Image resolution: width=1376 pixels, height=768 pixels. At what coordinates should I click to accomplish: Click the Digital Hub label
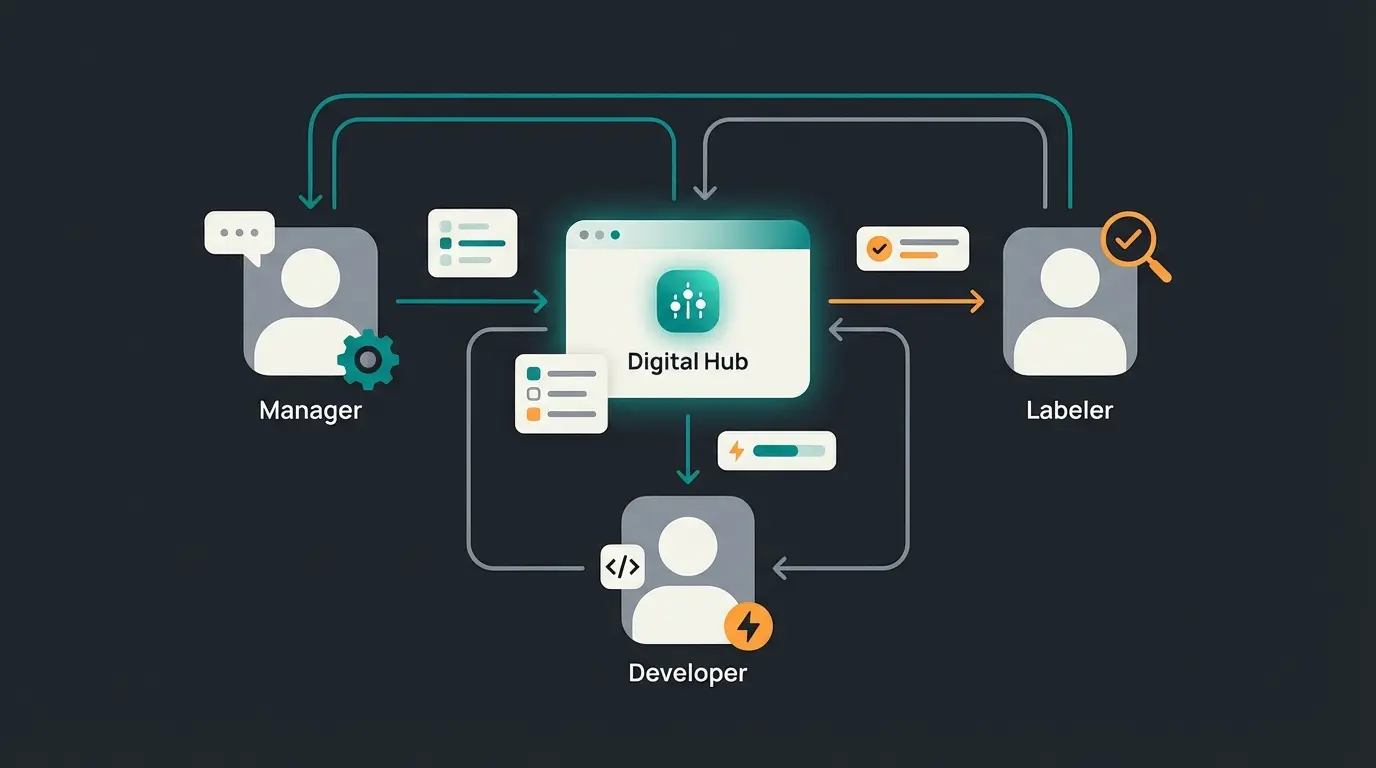(x=687, y=361)
